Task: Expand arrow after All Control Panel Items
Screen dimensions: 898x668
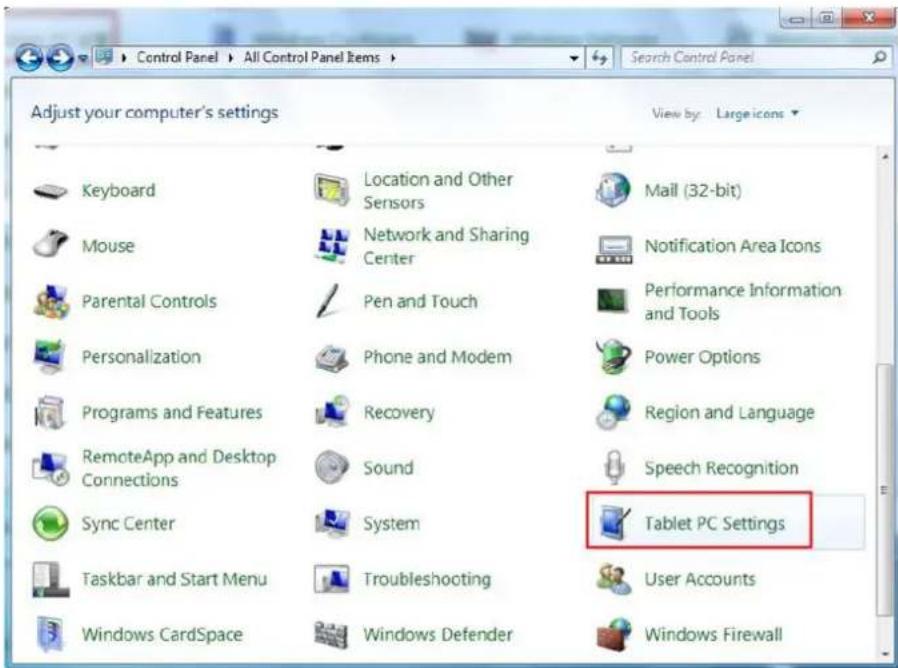Action: click(x=393, y=58)
